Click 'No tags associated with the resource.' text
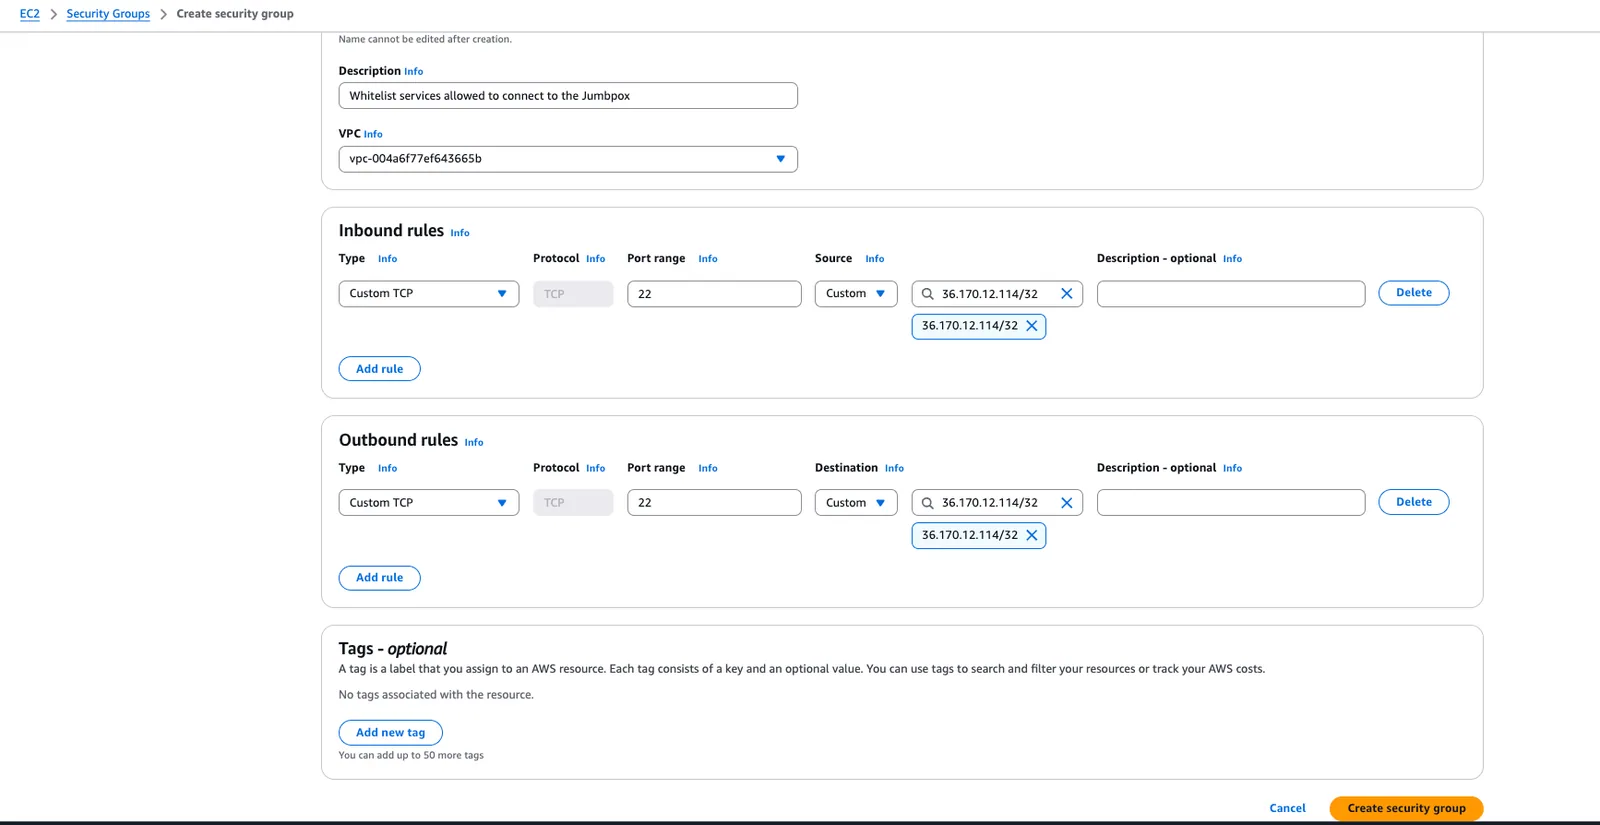The width and height of the screenshot is (1600, 825). 436,695
